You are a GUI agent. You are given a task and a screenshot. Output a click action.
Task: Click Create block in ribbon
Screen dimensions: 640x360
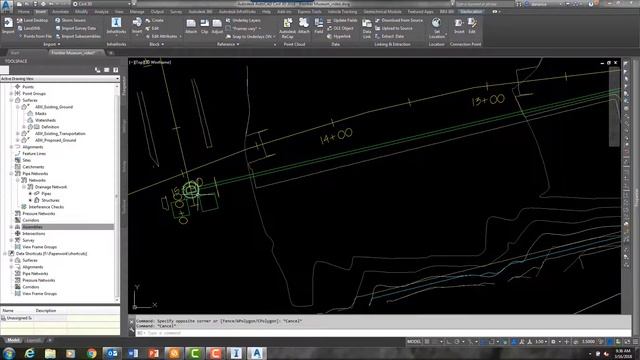click(x=154, y=20)
